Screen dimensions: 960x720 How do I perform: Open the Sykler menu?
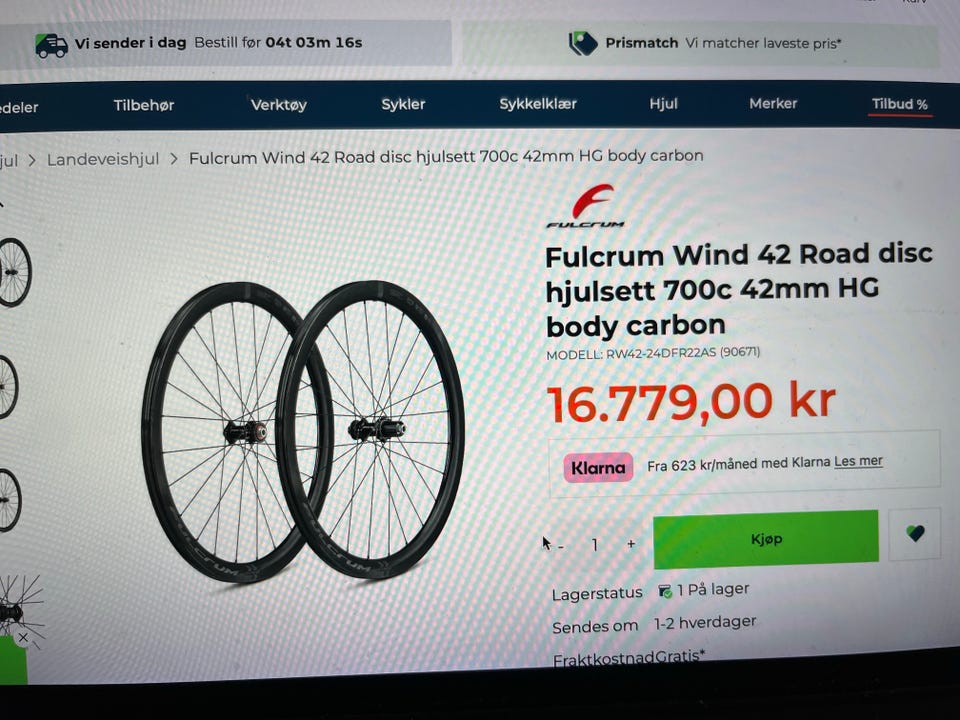coord(403,104)
